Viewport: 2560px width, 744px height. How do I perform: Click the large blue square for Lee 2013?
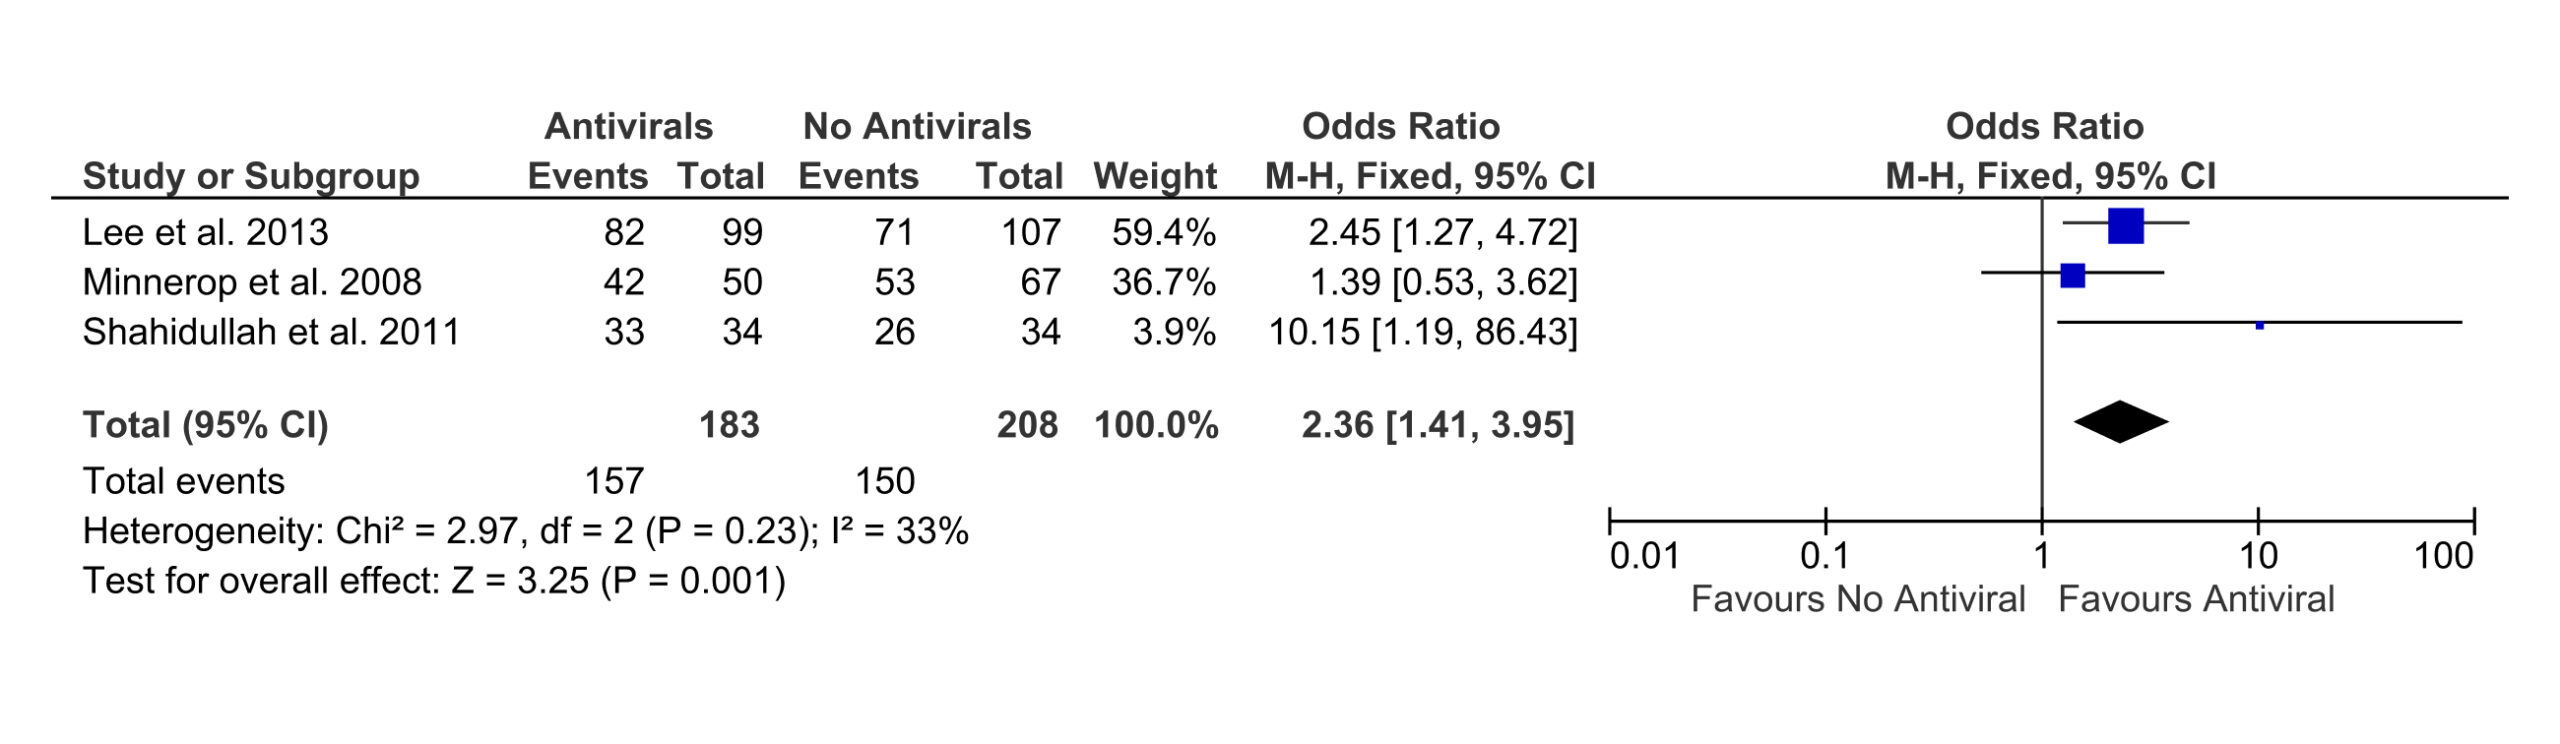tap(2125, 226)
